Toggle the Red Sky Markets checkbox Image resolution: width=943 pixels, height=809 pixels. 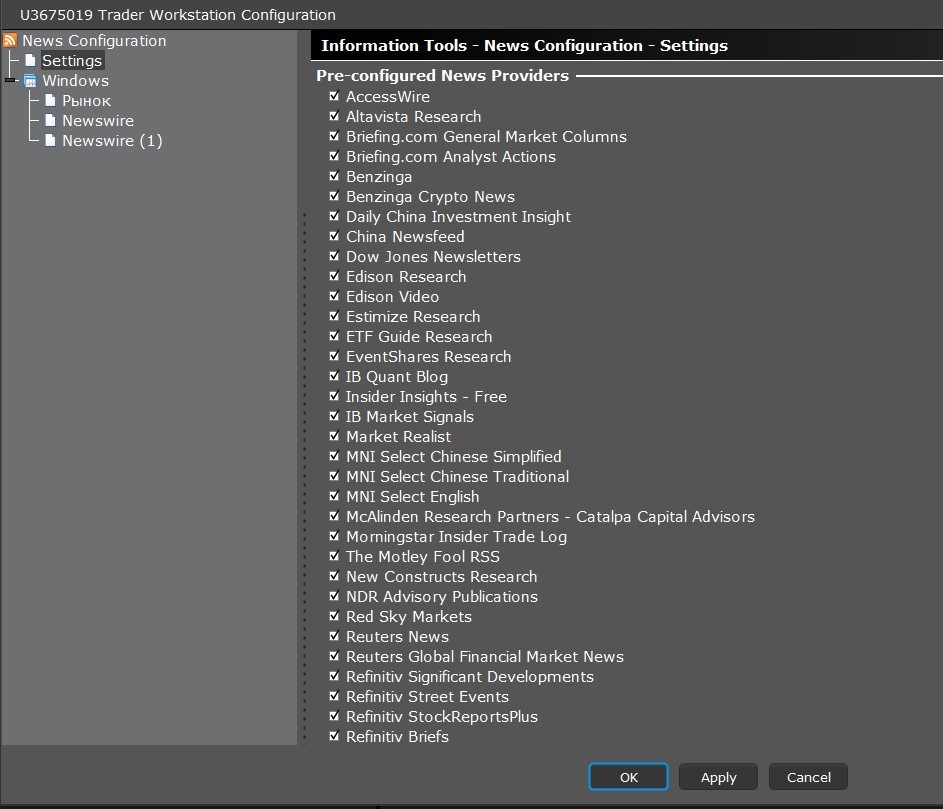(x=334, y=615)
